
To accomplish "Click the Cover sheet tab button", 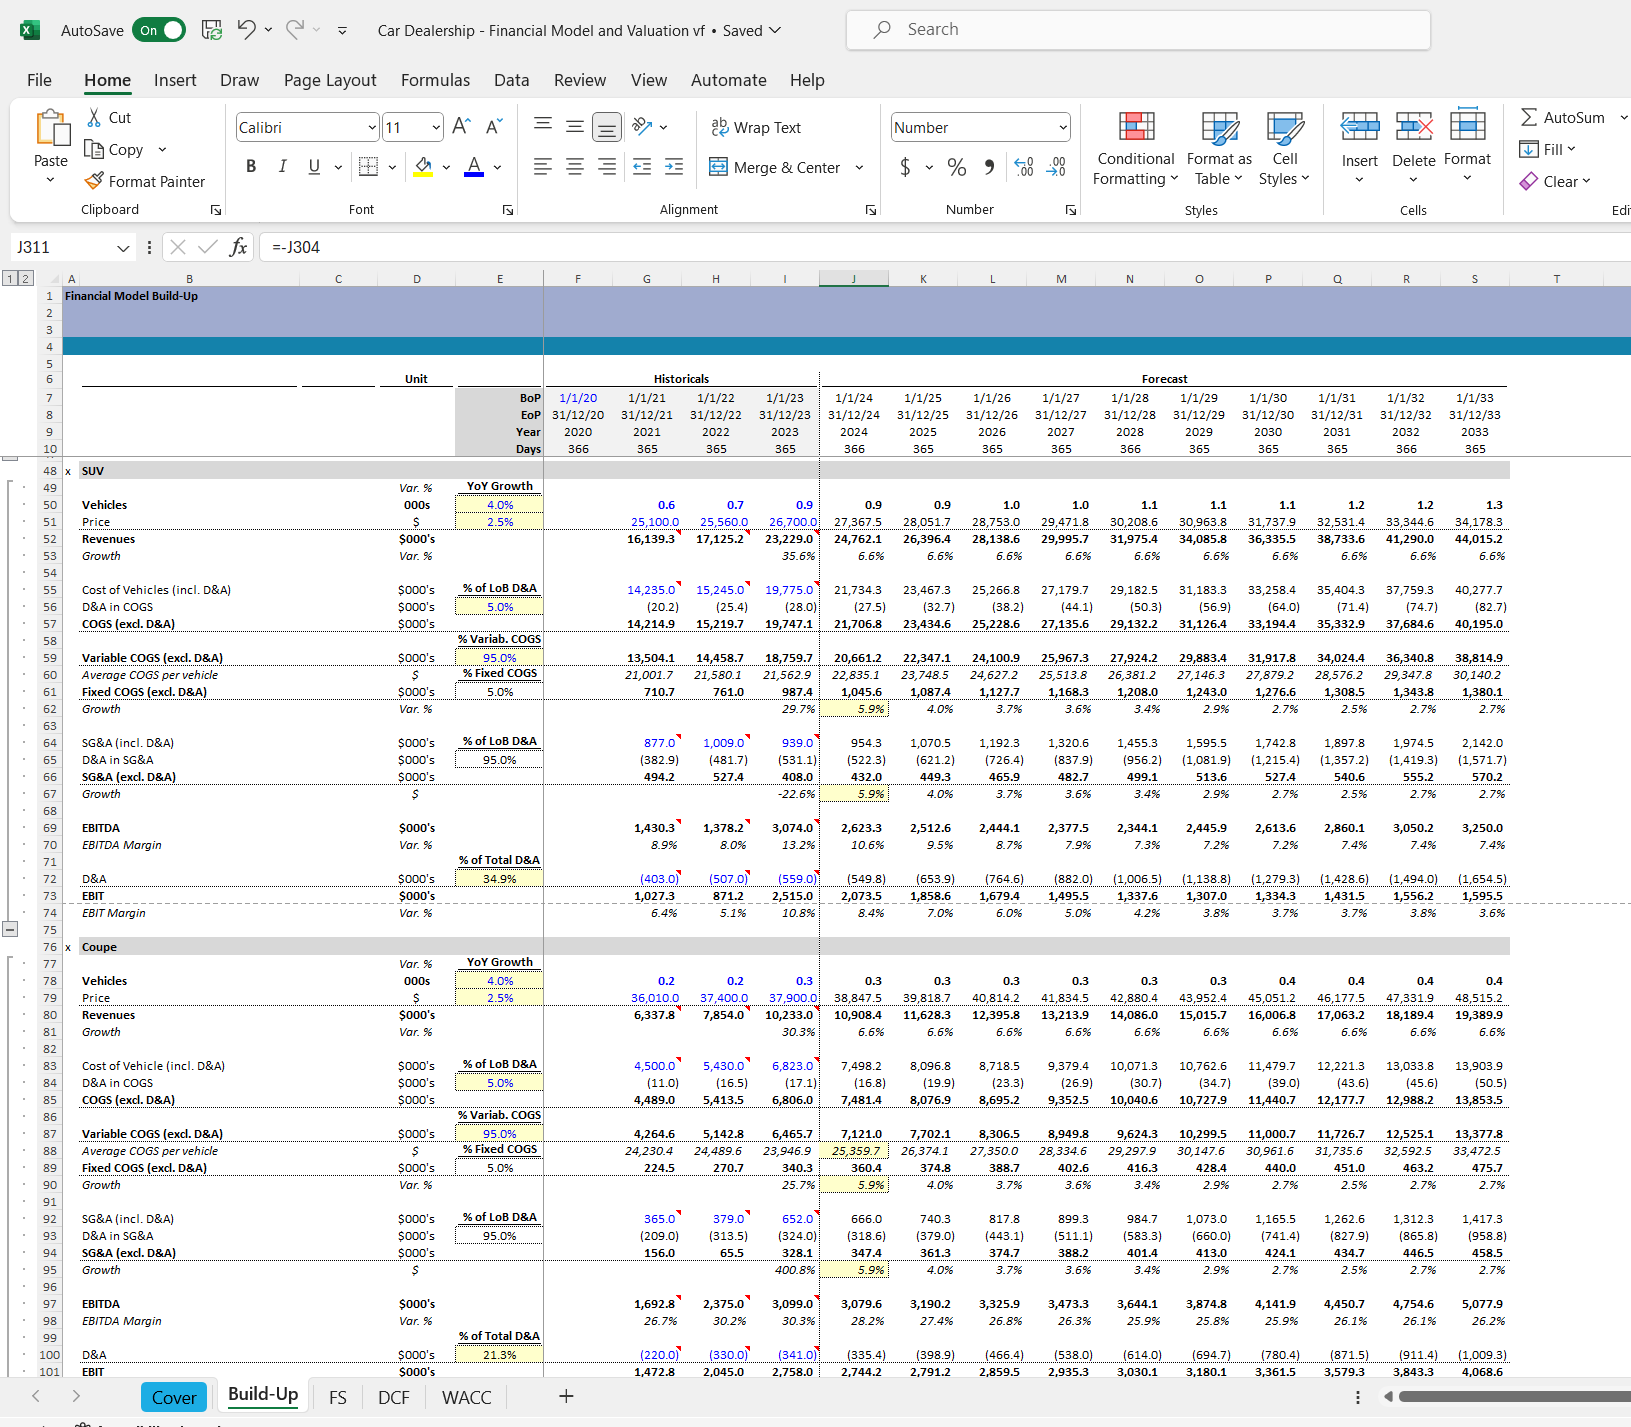I will tap(174, 1397).
